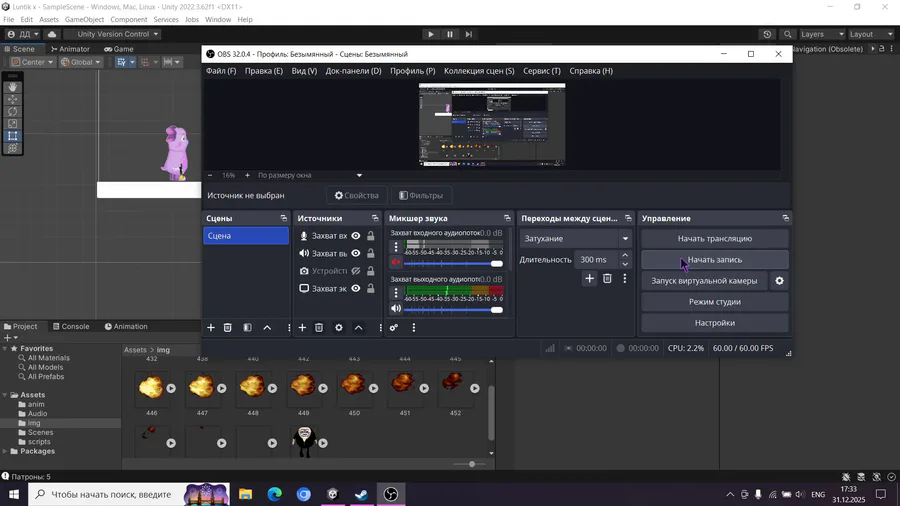
Task: Adjust output audio capture volume slider
Action: pyautogui.click(x=453, y=310)
